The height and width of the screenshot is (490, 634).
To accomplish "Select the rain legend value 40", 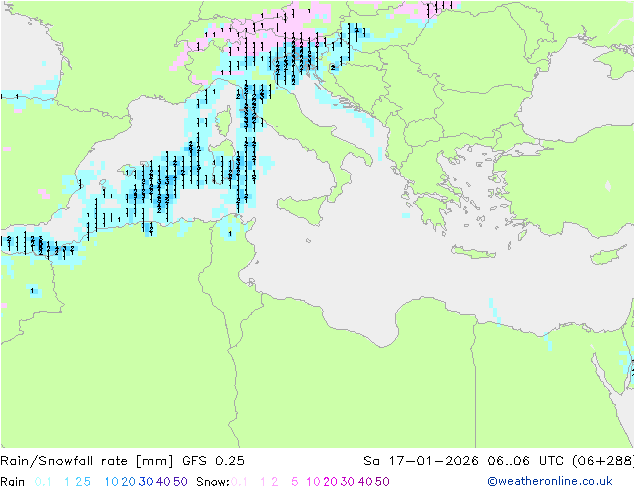I will coord(163,482).
